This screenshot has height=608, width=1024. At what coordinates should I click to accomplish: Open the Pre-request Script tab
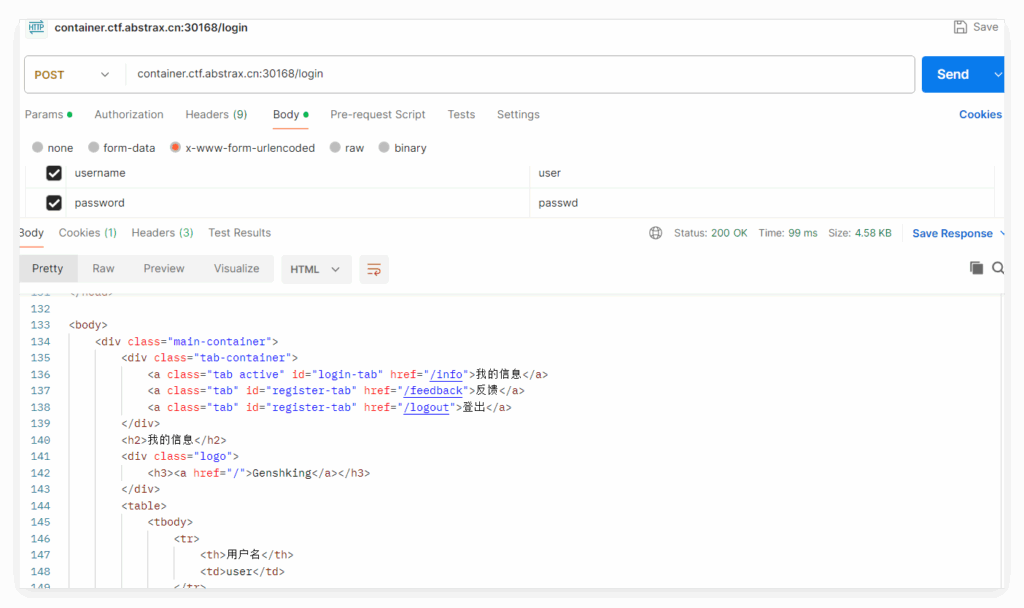(x=377, y=115)
